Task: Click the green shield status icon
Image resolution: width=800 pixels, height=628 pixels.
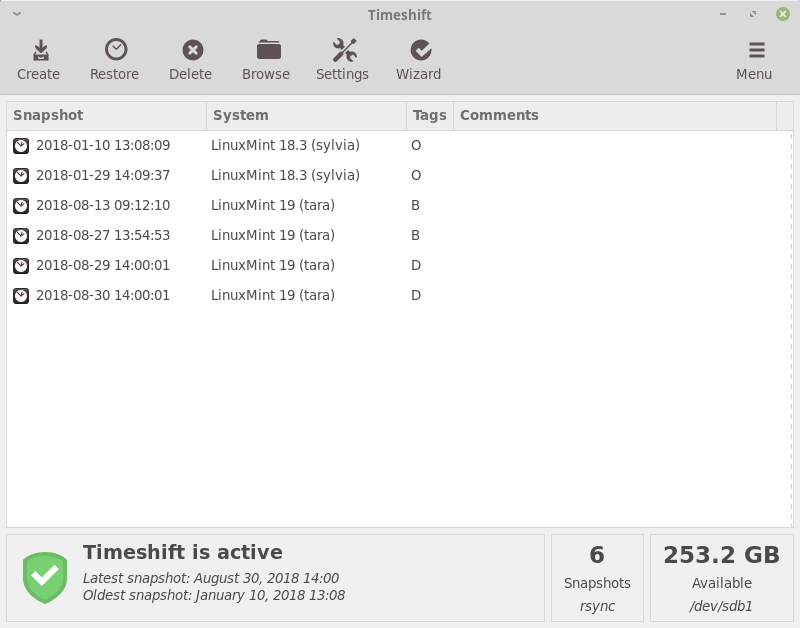Action: 45,577
